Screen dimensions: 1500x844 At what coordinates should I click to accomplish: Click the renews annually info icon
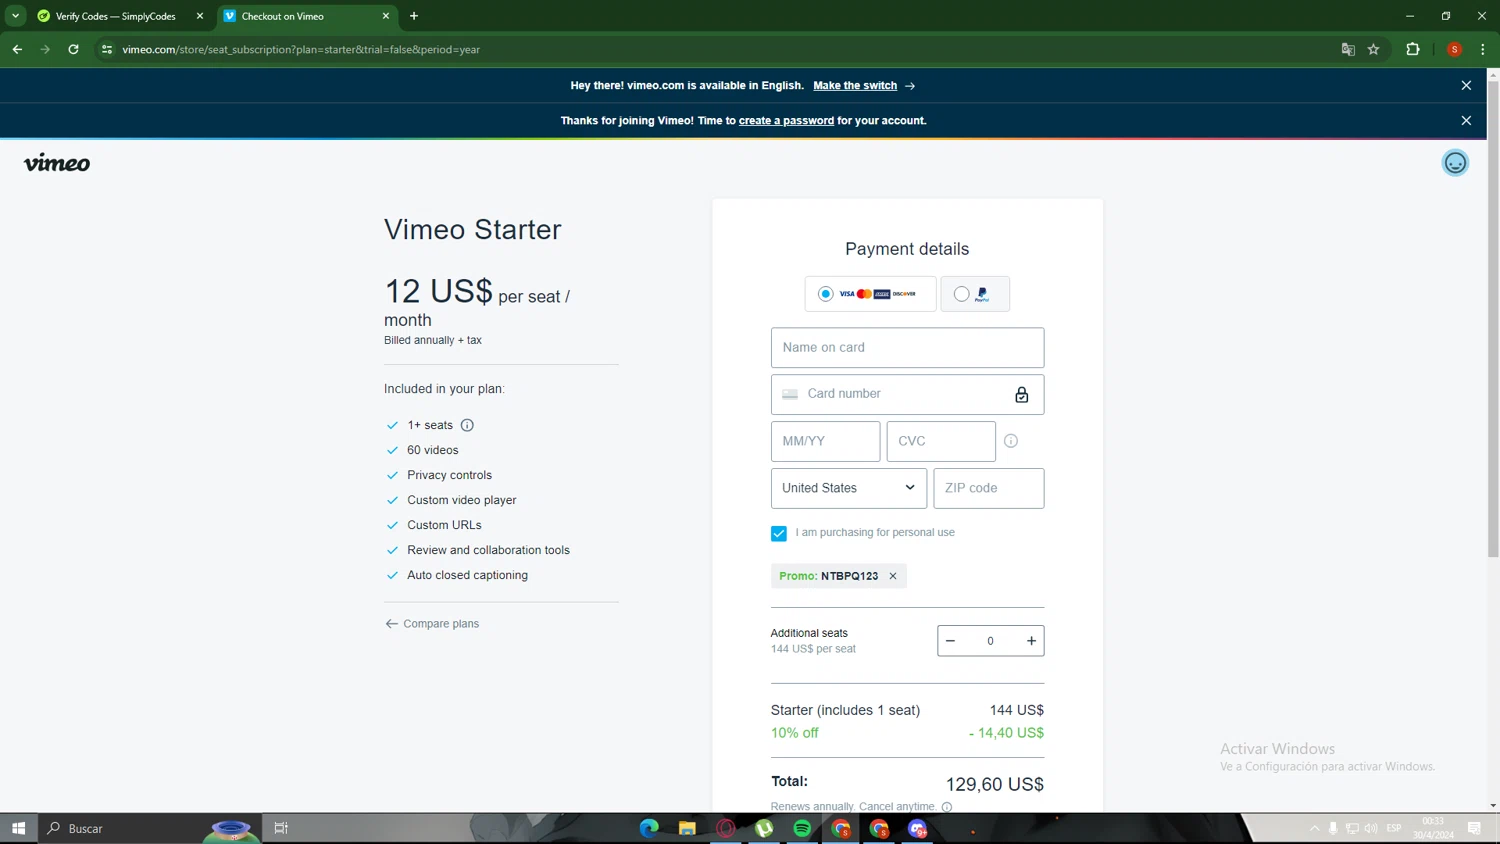(x=947, y=807)
